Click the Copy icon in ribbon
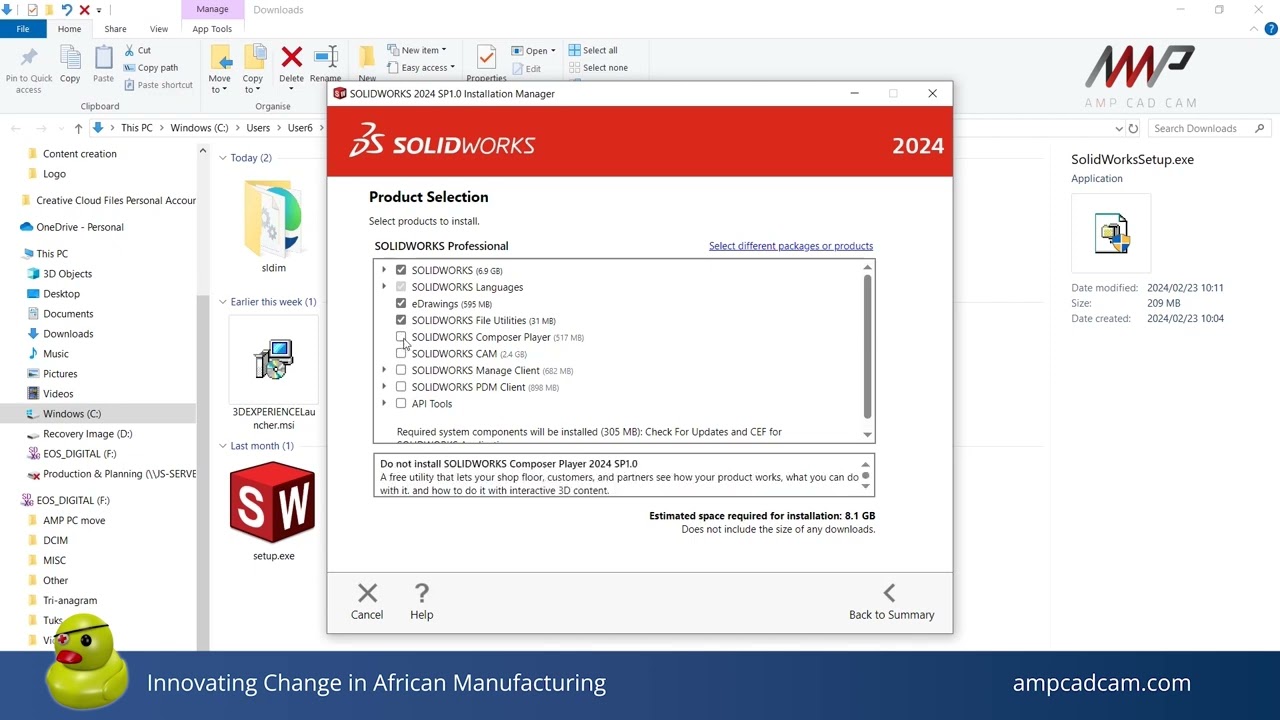1280x720 pixels. (70, 58)
